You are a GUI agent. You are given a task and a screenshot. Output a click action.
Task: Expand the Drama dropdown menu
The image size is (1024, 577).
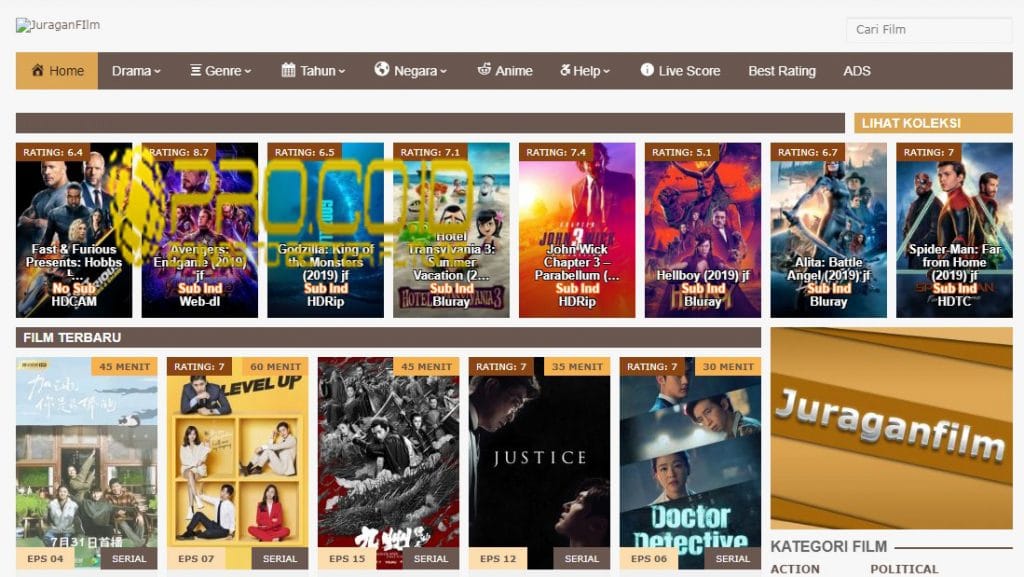point(134,71)
